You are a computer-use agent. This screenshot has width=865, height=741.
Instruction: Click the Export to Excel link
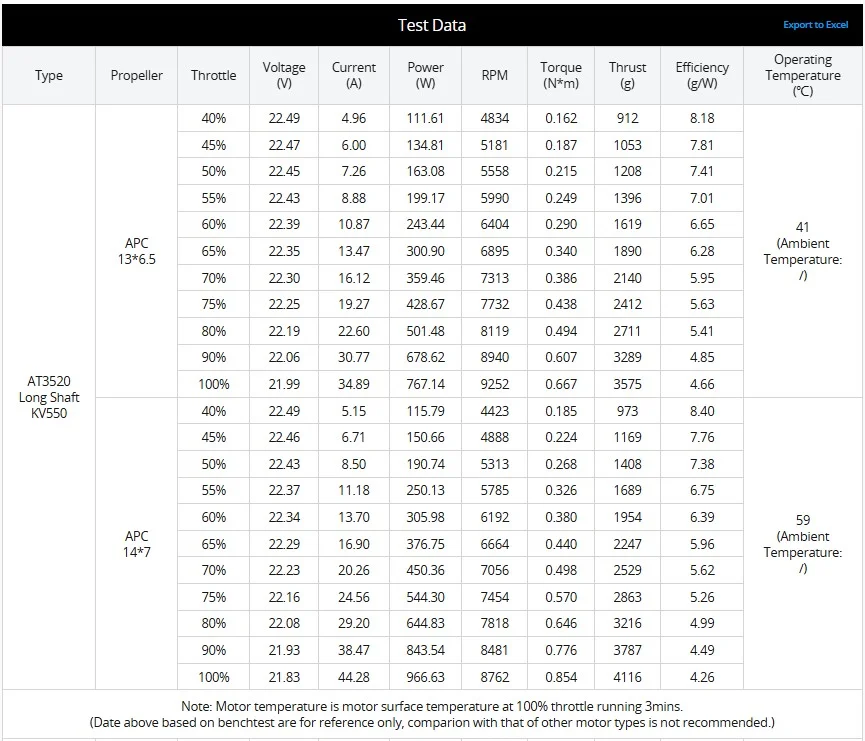(x=816, y=25)
